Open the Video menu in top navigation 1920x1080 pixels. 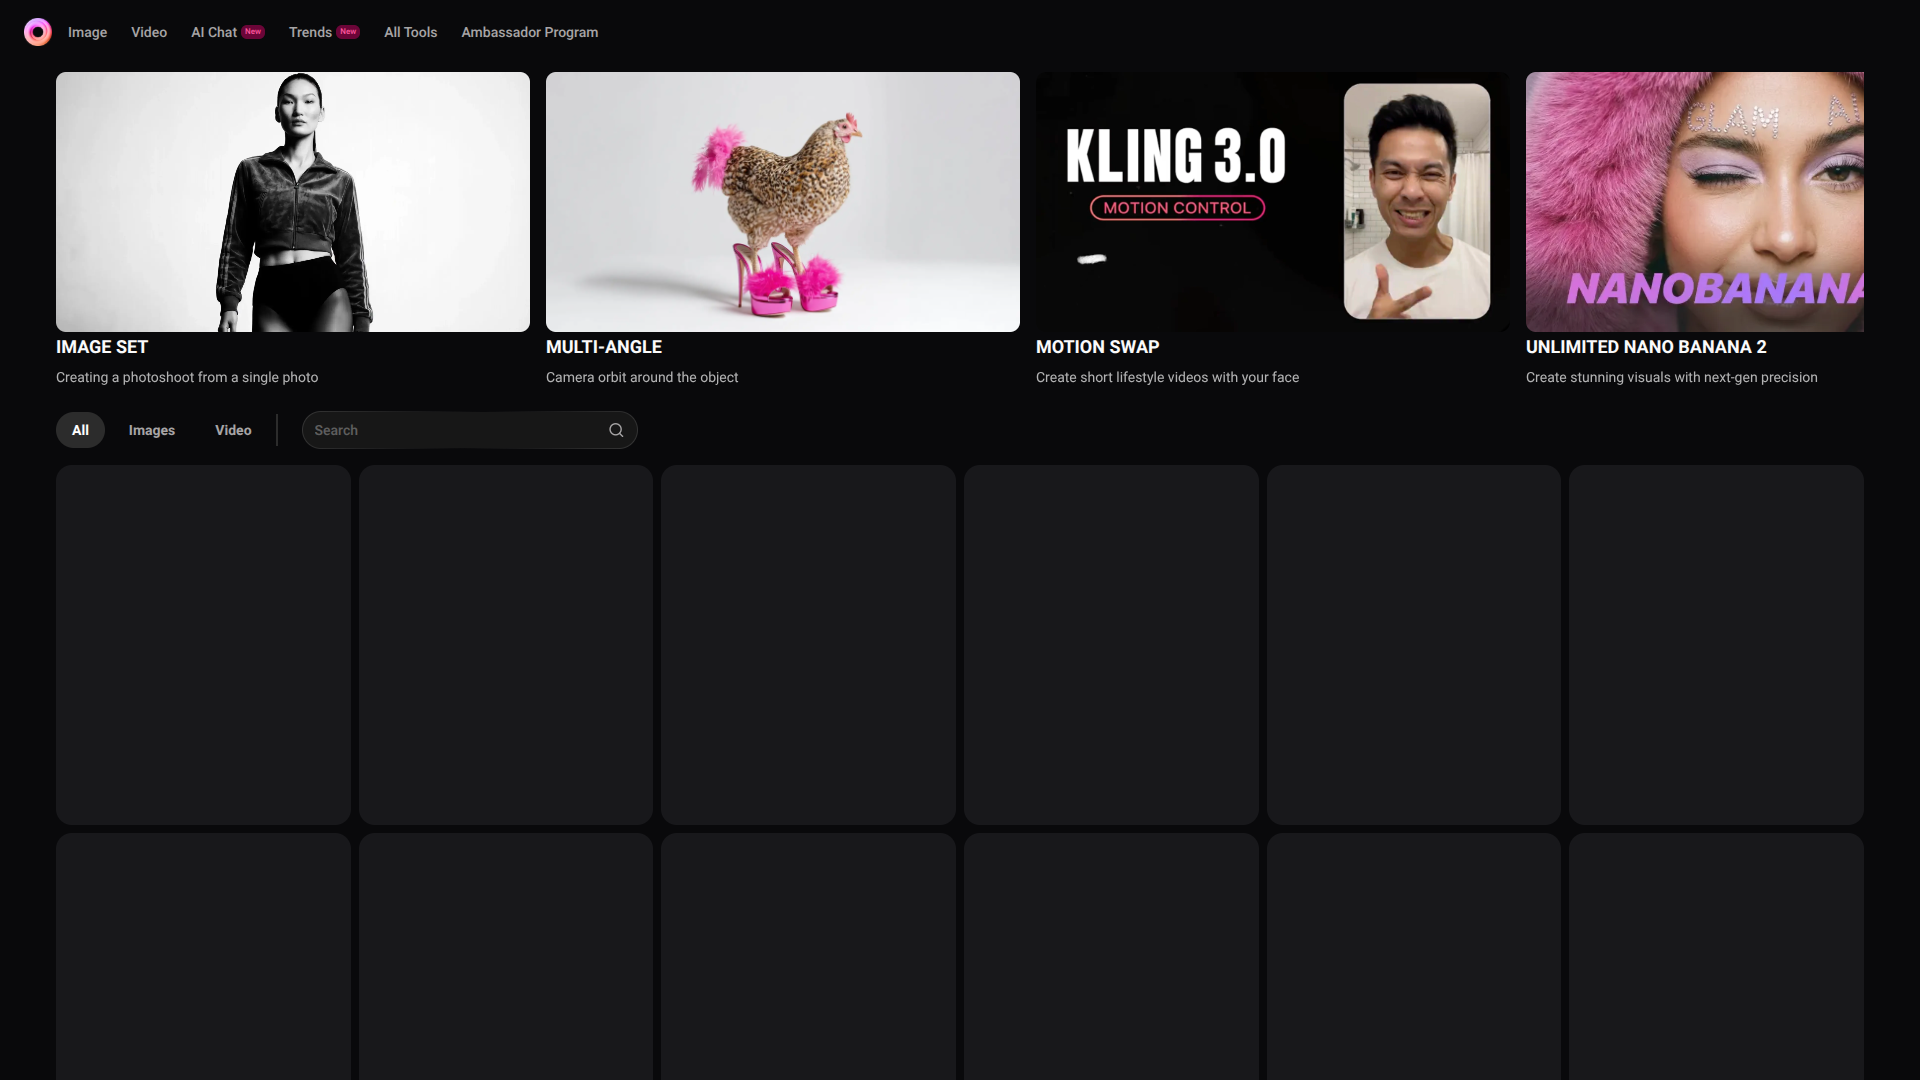(x=149, y=32)
